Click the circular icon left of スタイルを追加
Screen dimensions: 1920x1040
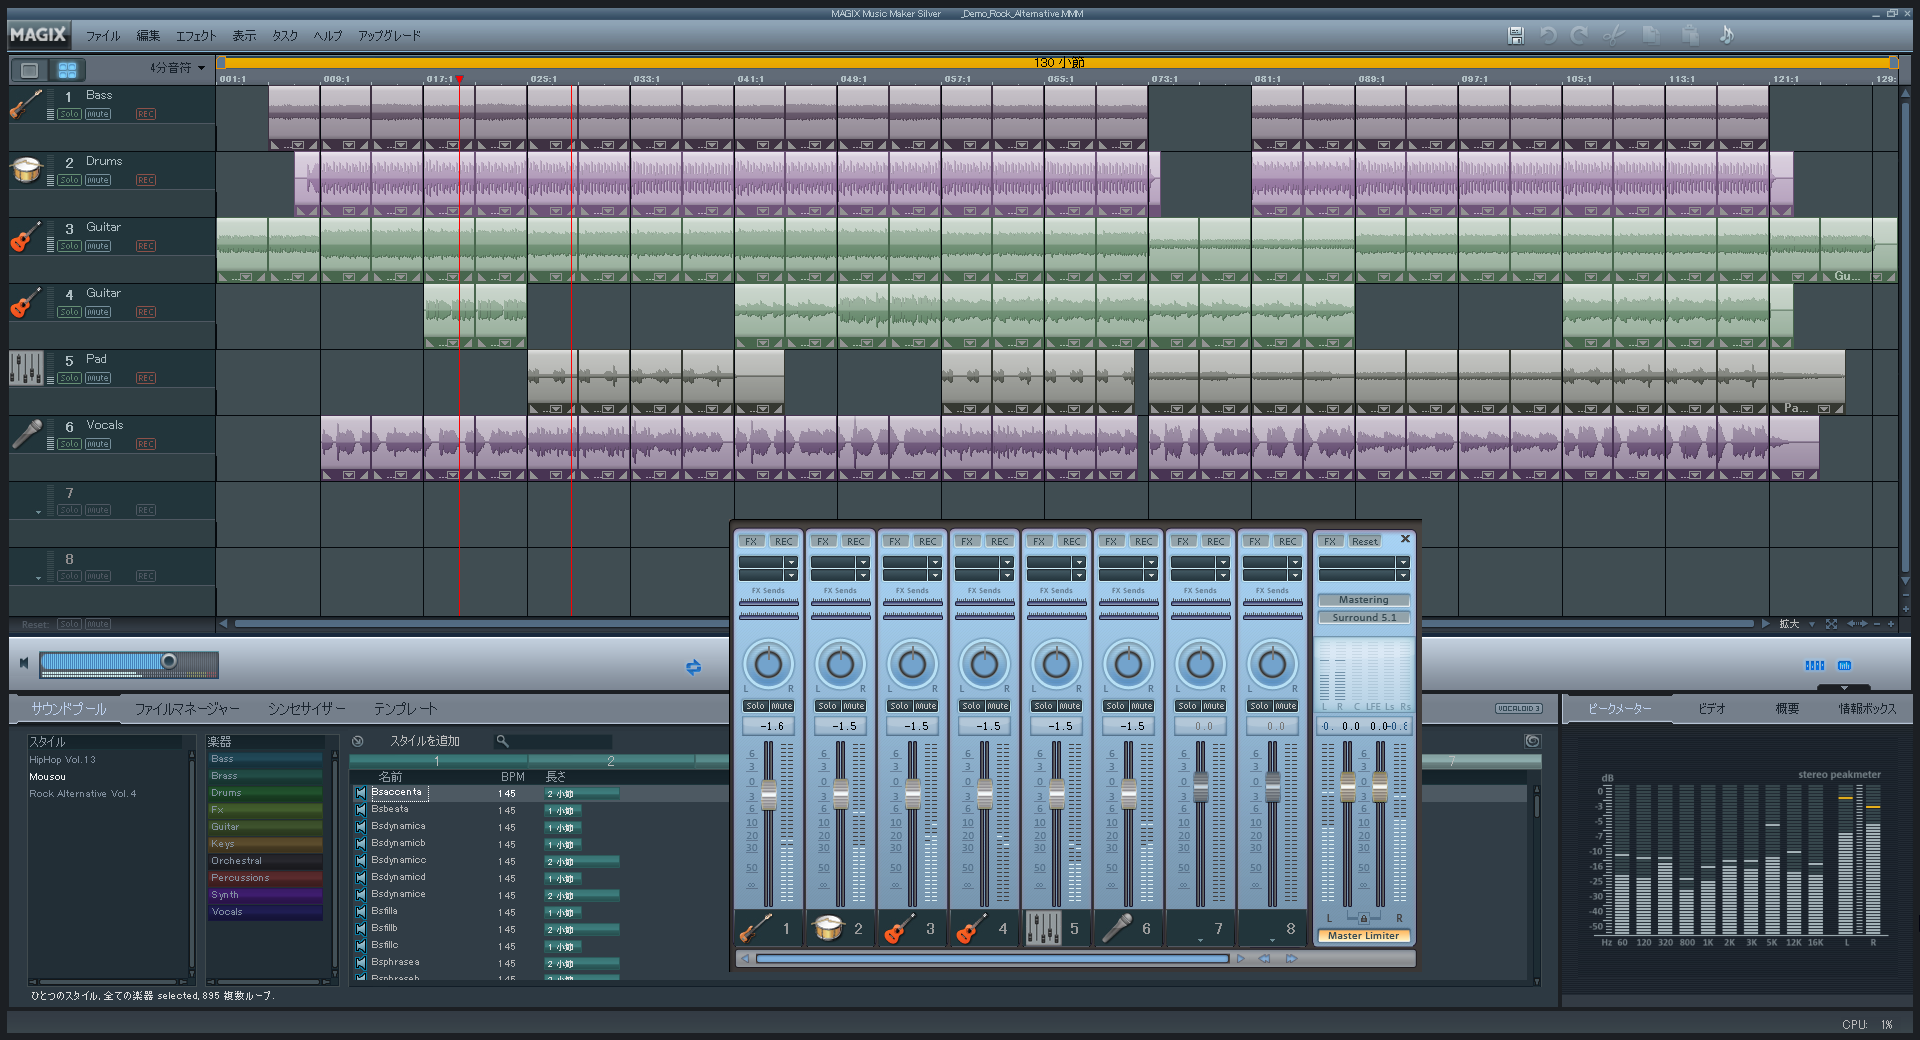pyautogui.click(x=357, y=741)
